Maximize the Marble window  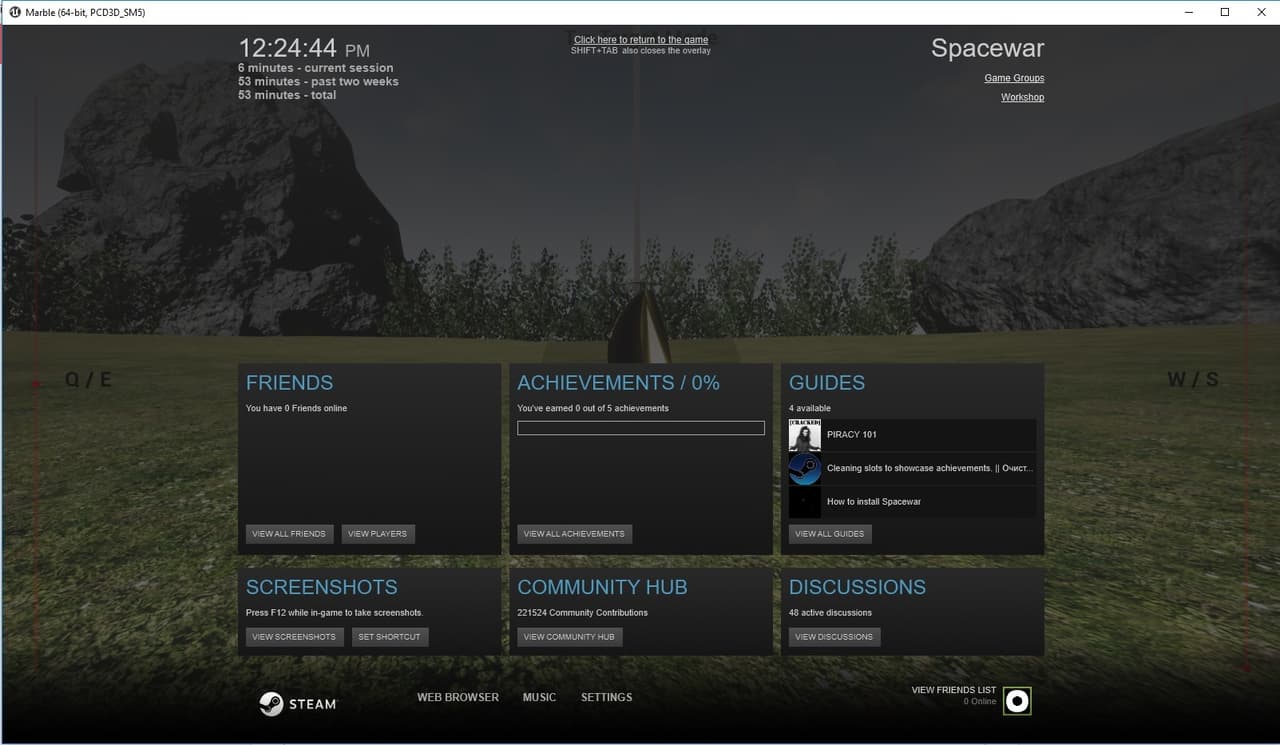(x=1225, y=12)
